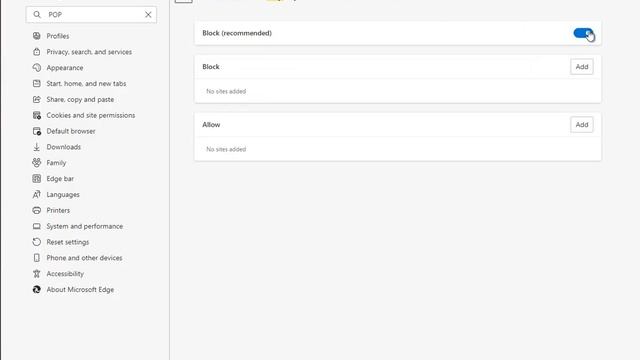Click the Block (recommended) label
Viewport: 640px width, 360px height.
(237, 33)
